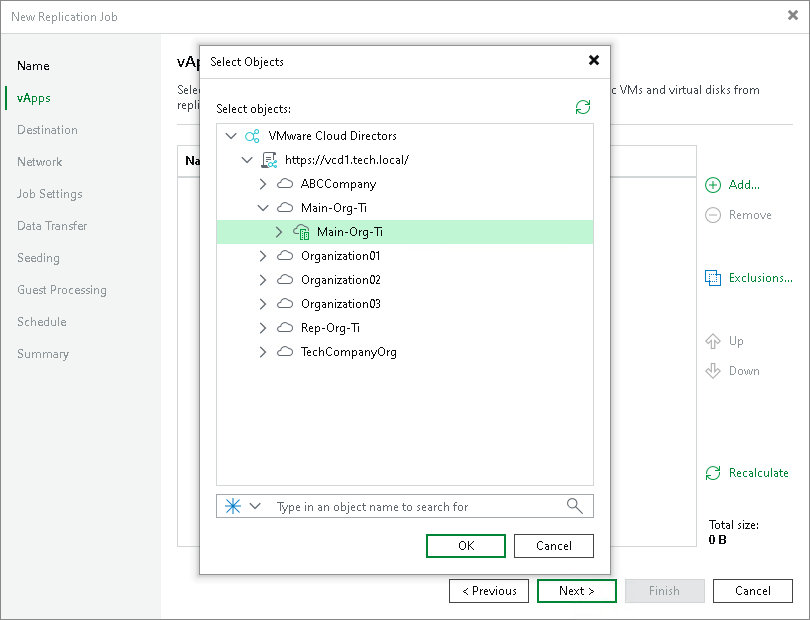Open the search filter type dropdown
Image resolution: width=810 pixels, height=620 pixels.
pos(255,506)
